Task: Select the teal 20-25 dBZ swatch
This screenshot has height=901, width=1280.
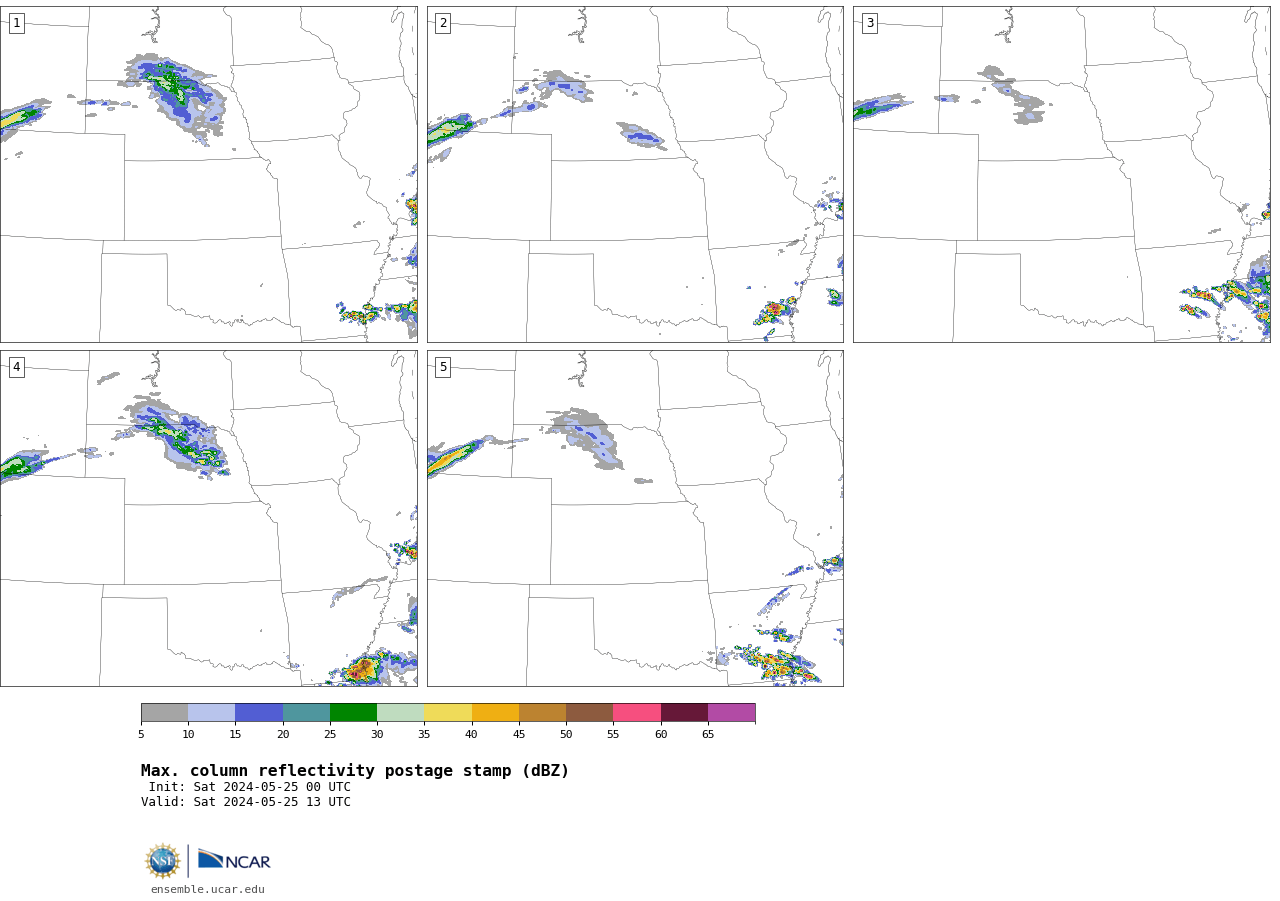Action: click(x=306, y=713)
